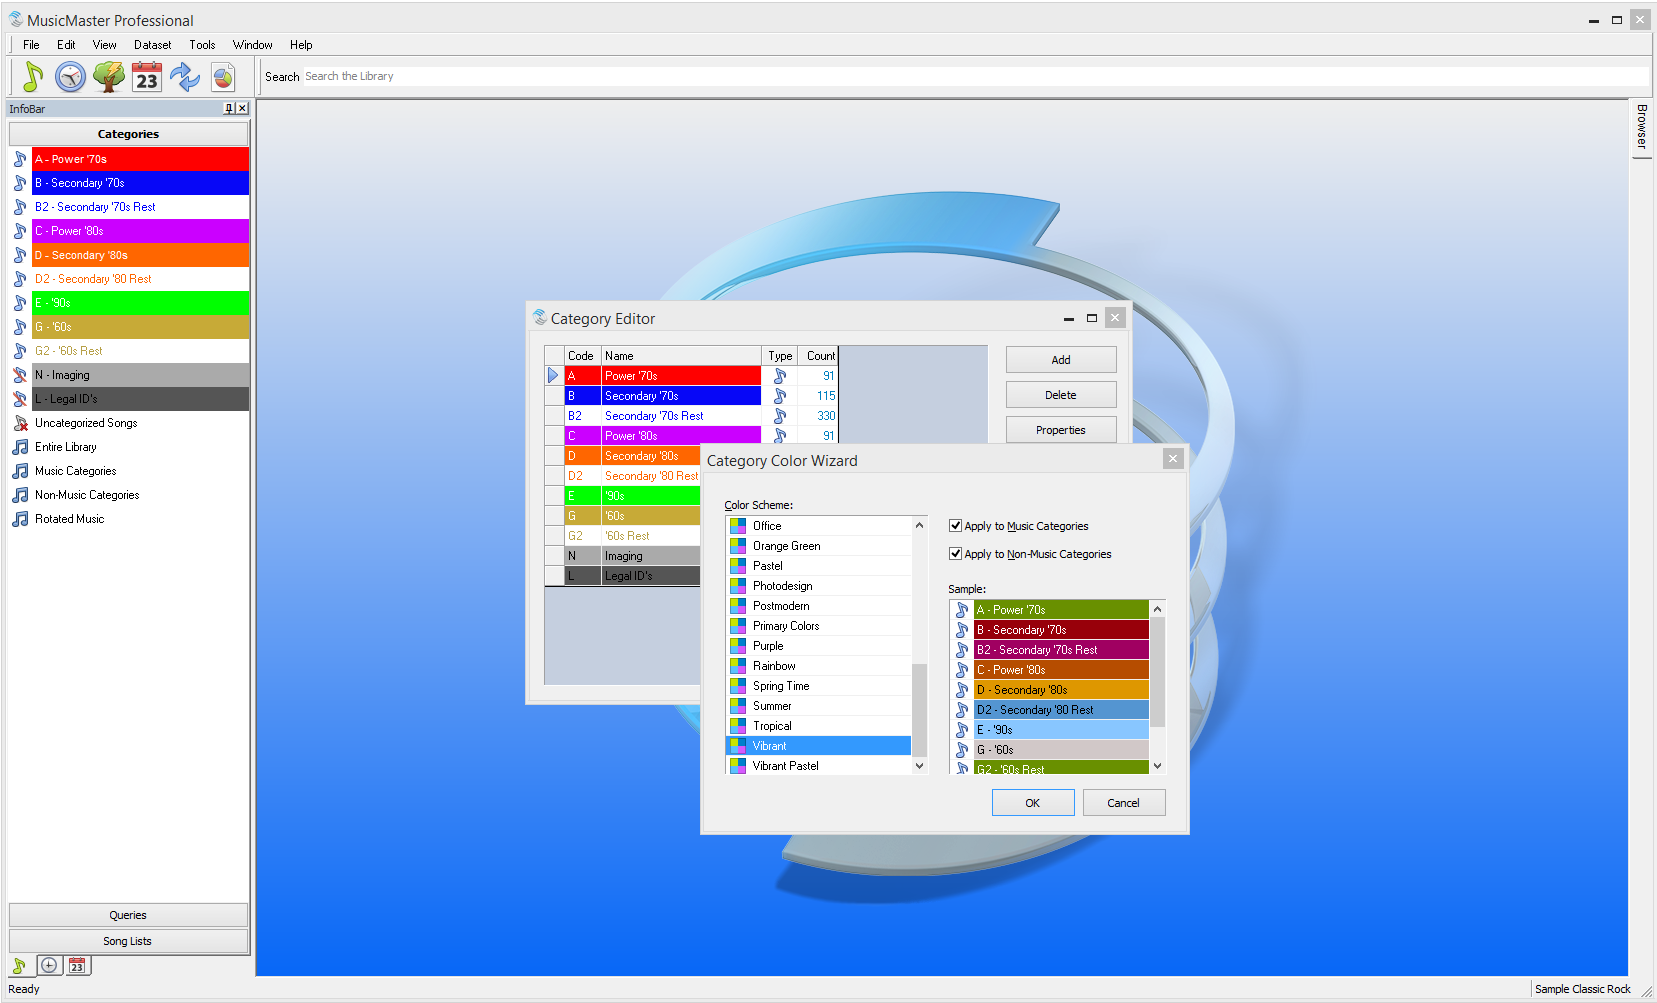Image resolution: width=1657 pixels, height=1003 pixels.
Task: Select sample row D - Secondary '80s
Action: pyautogui.click(x=1061, y=690)
